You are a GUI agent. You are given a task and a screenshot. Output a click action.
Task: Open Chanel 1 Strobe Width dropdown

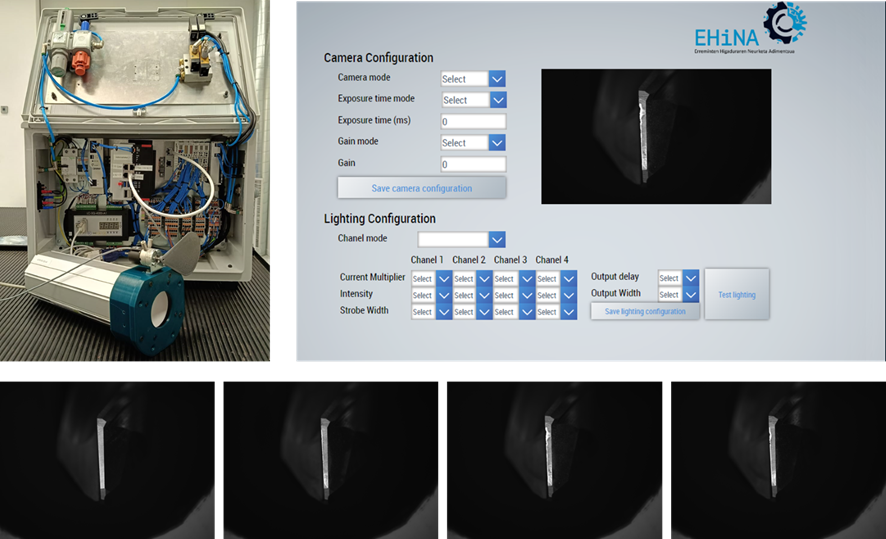pyautogui.click(x=431, y=312)
